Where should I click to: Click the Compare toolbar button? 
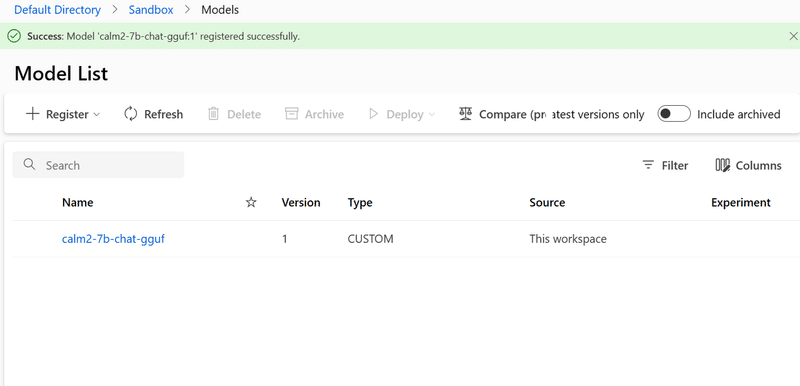coord(503,114)
